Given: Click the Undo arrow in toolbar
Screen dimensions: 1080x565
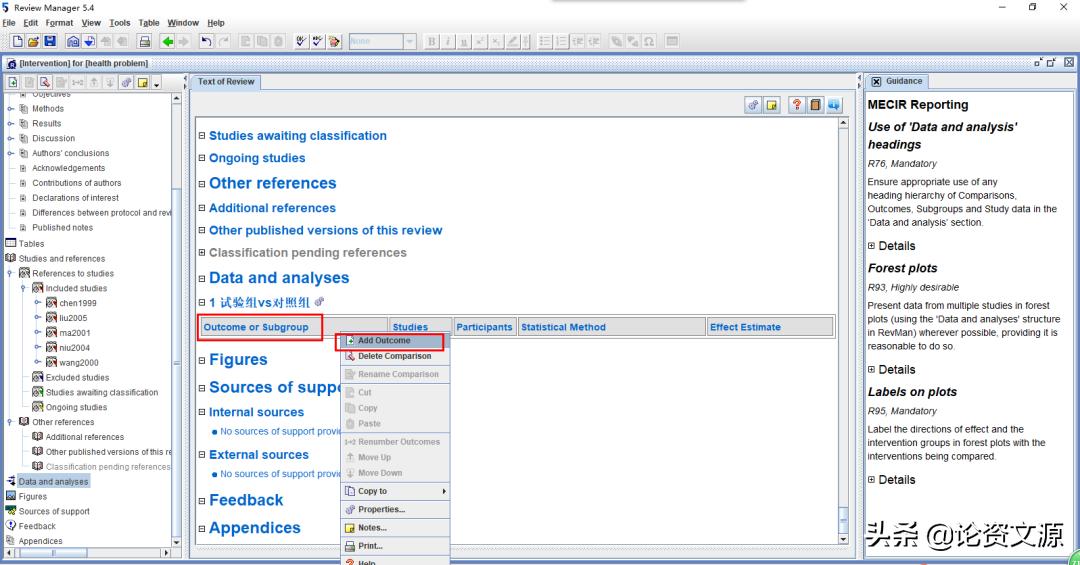Looking at the screenshot, I should pos(206,41).
